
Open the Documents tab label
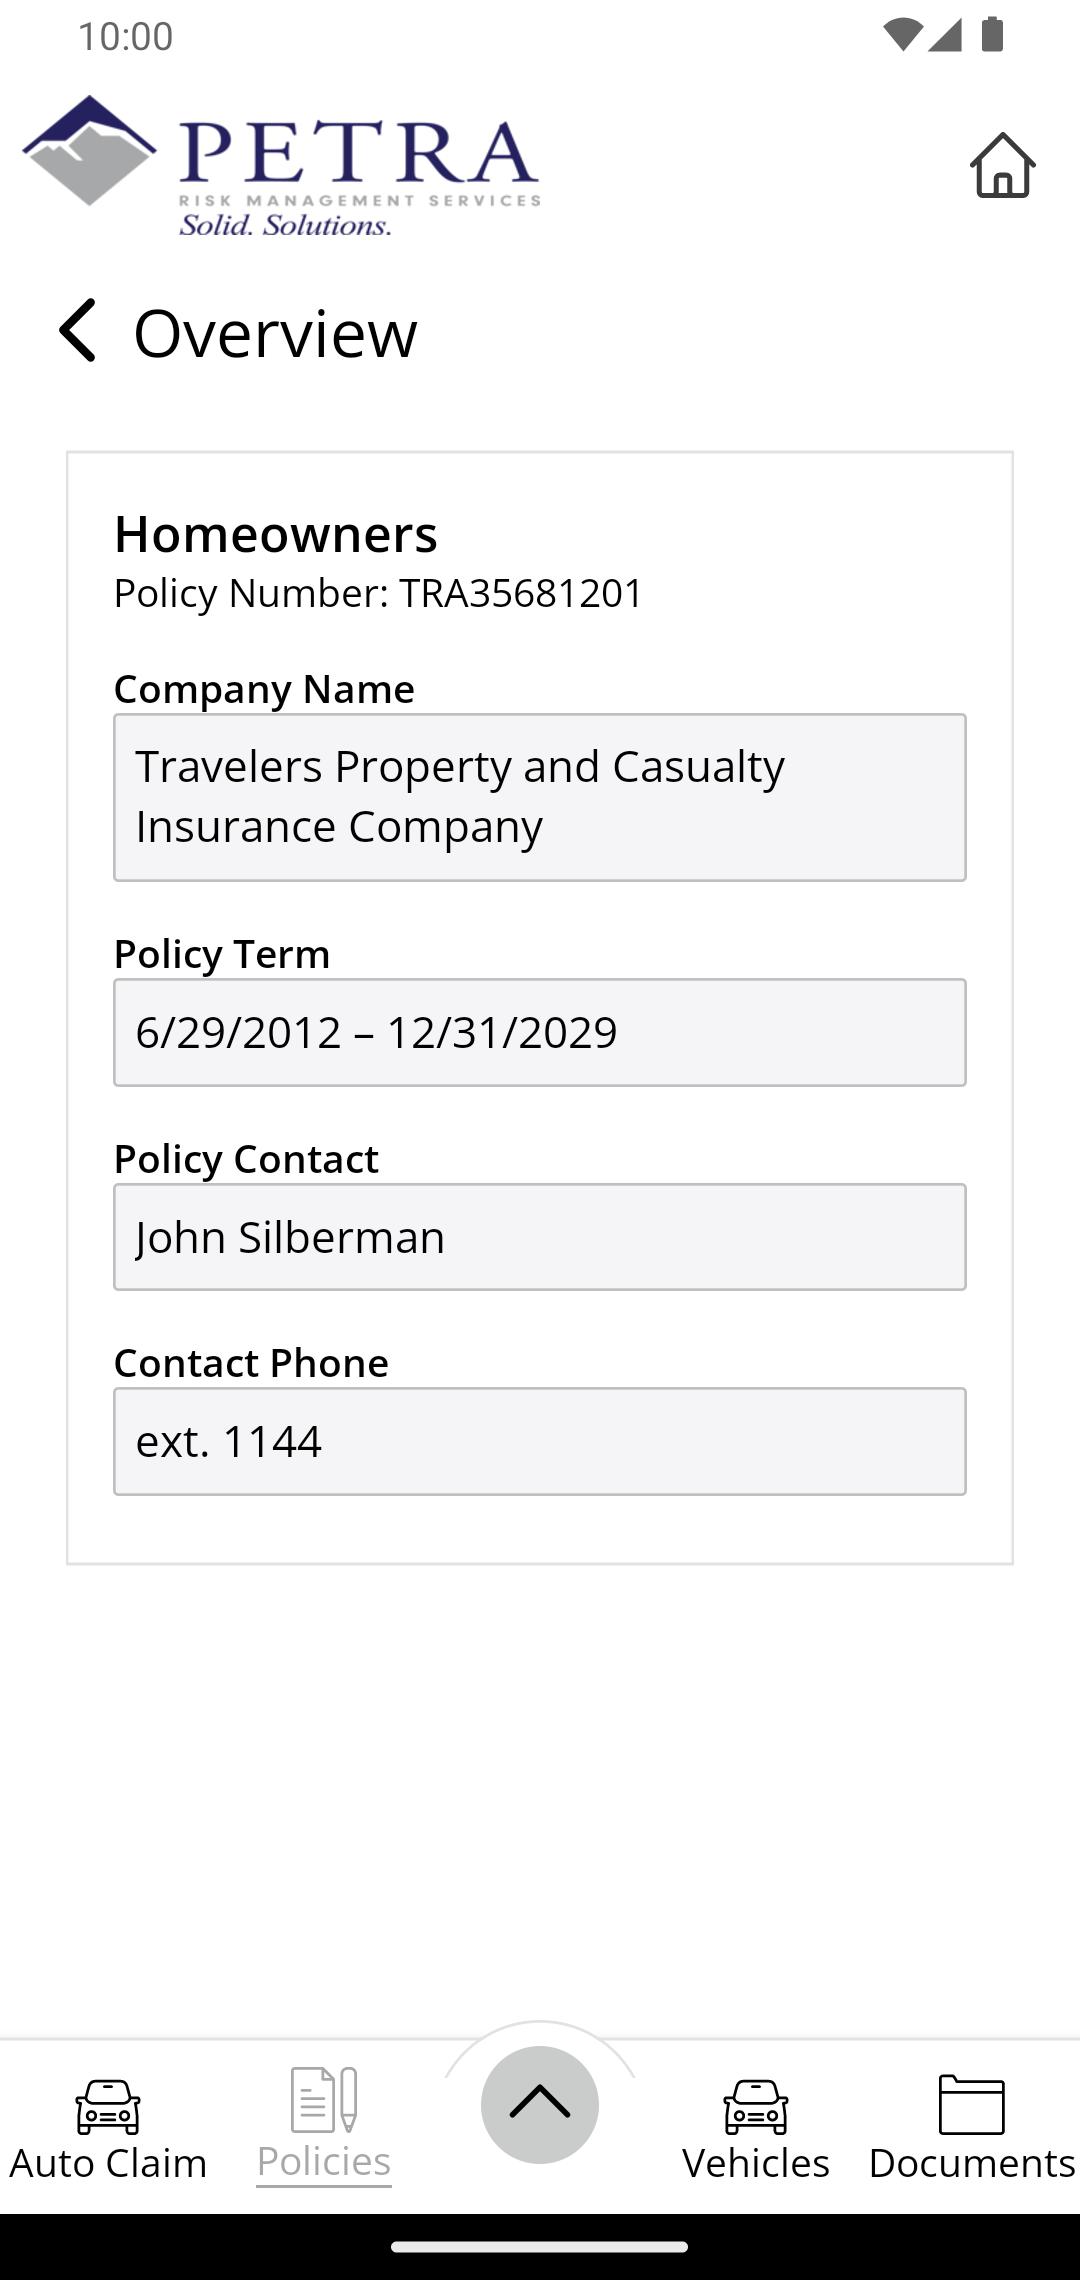[x=972, y=2163]
